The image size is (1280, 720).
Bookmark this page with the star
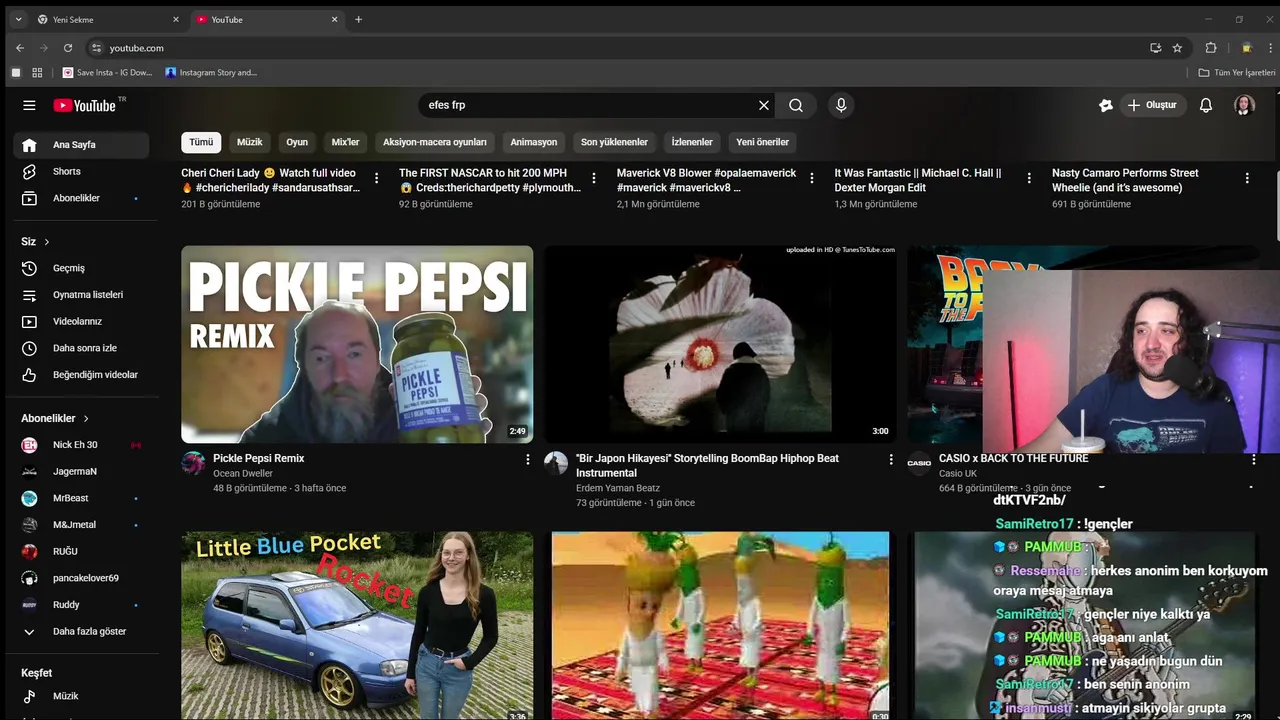pyautogui.click(x=1177, y=48)
